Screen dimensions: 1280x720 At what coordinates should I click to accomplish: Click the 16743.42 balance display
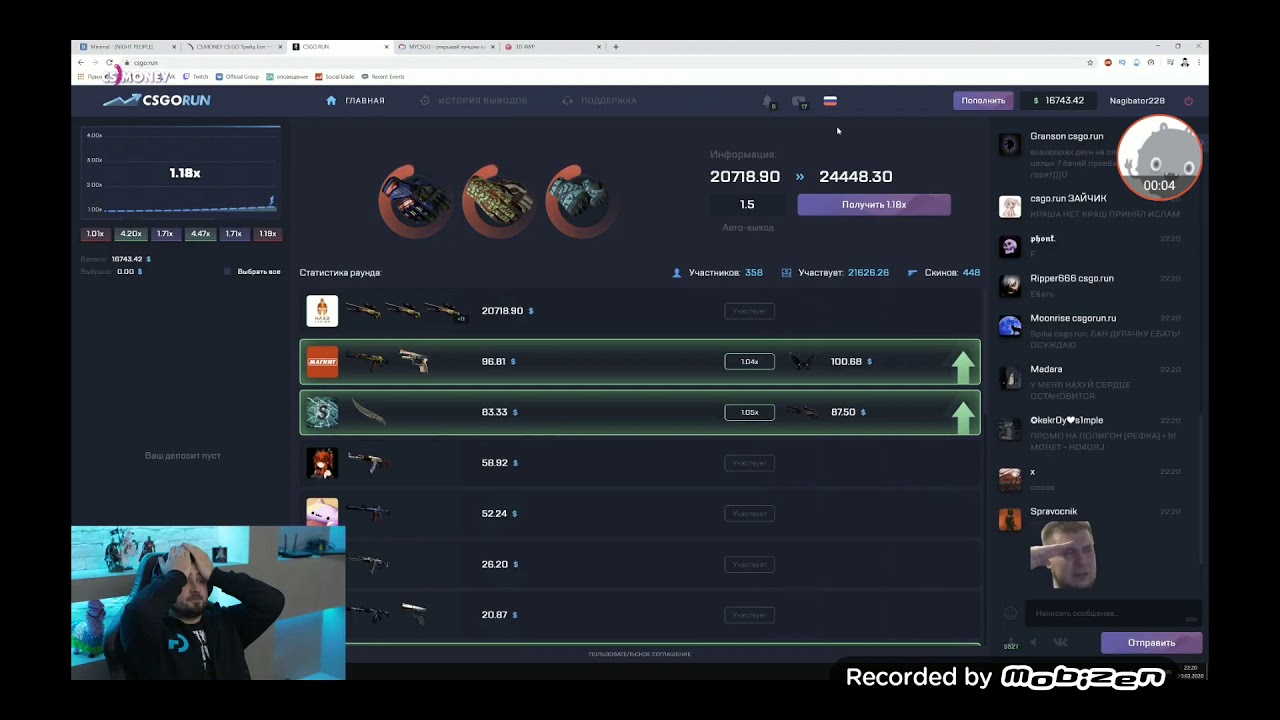coord(1059,101)
